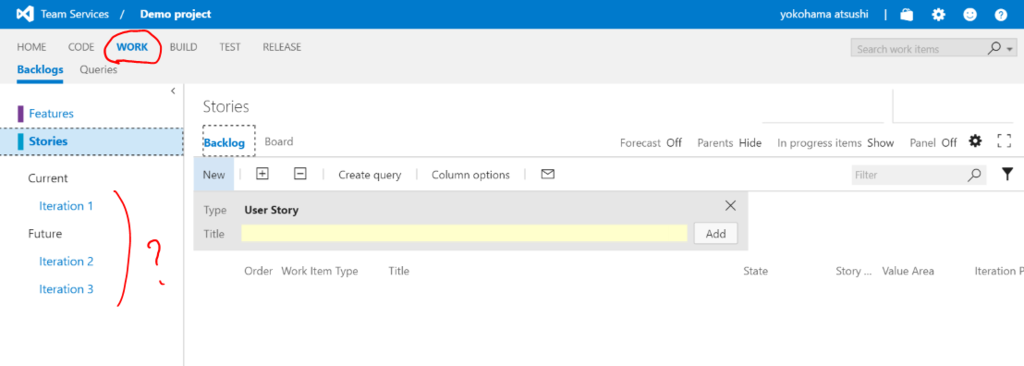Click the filter funnel icon
This screenshot has width=1024, height=366.
click(1008, 174)
